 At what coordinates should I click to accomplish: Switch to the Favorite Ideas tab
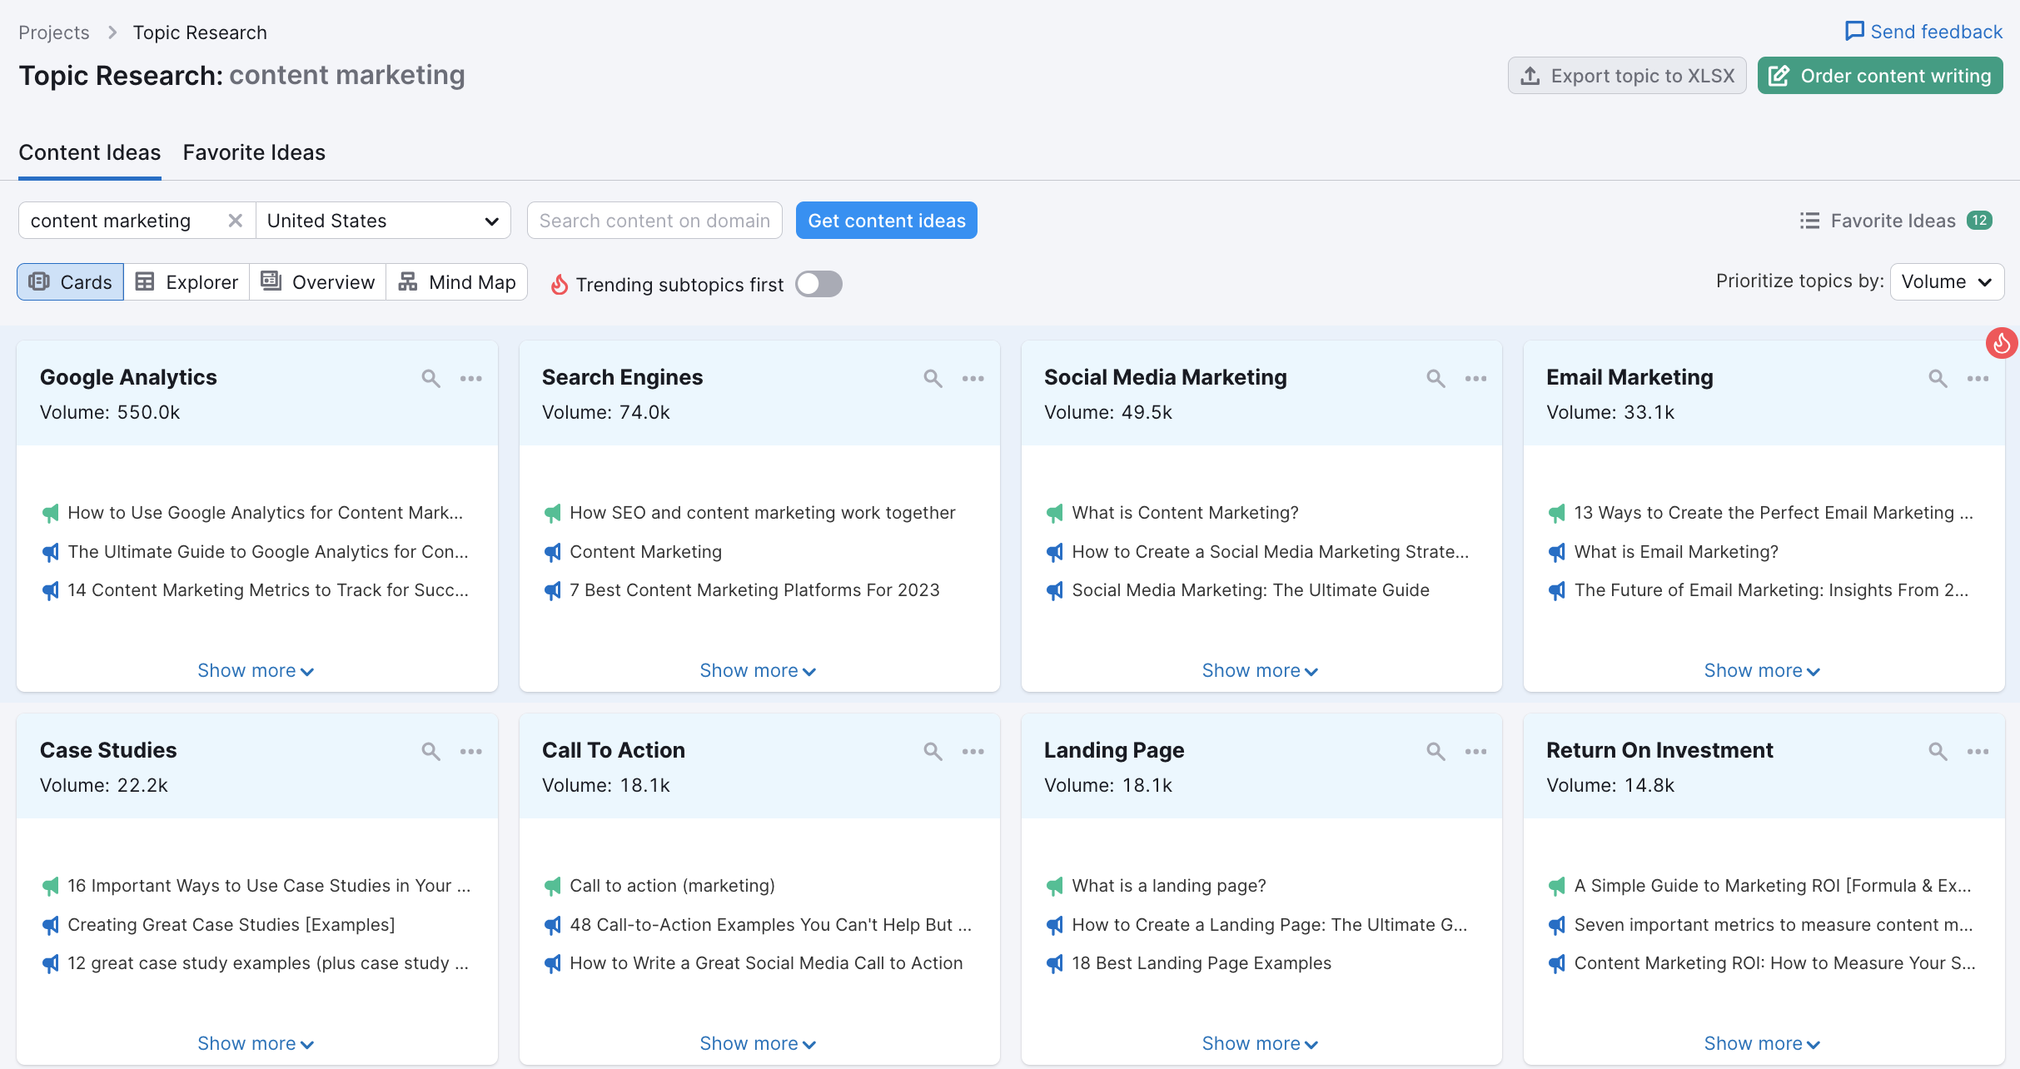coord(253,152)
